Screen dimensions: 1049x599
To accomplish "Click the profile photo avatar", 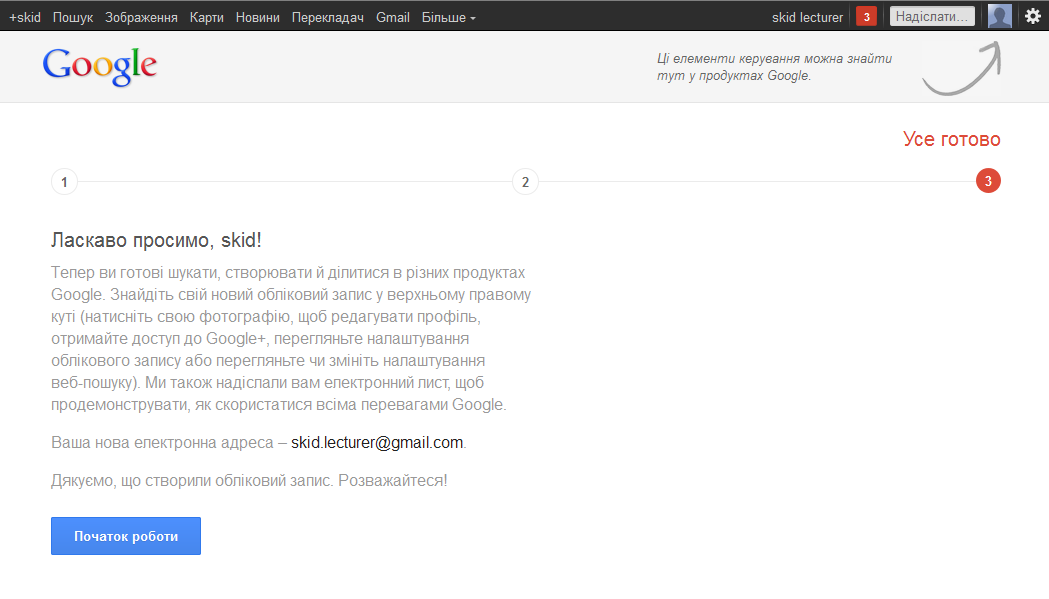I will coord(999,16).
